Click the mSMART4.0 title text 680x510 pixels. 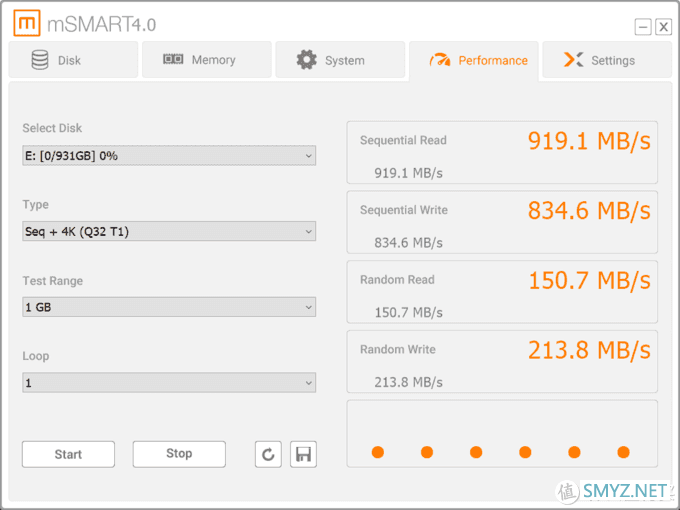101,24
